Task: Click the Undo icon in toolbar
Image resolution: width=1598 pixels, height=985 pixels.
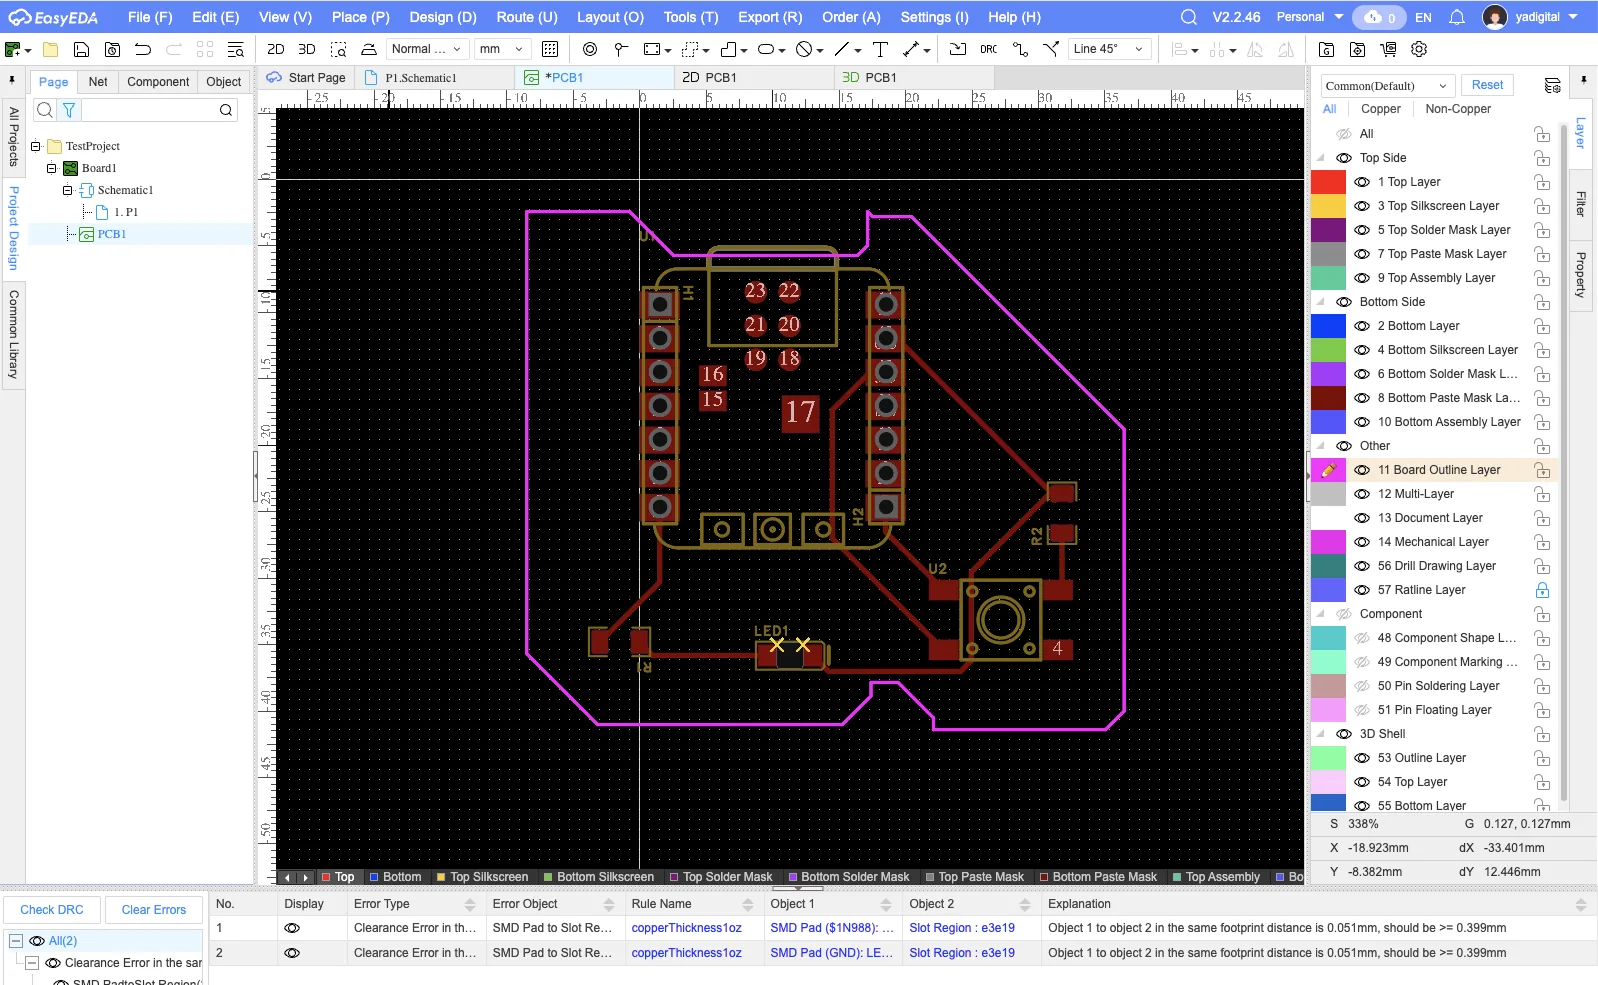Action: (x=143, y=49)
